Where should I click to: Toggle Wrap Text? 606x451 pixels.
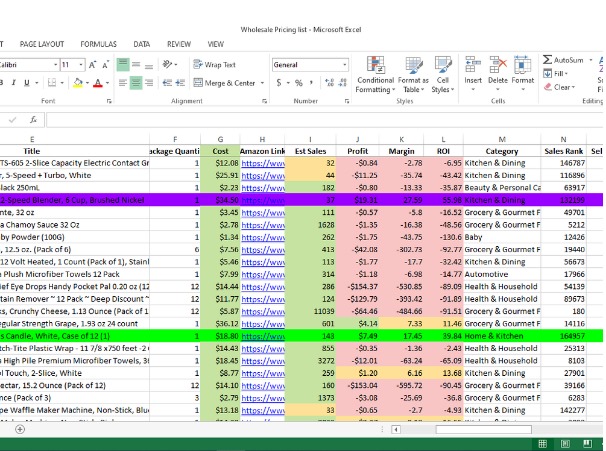(x=214, y=65)
